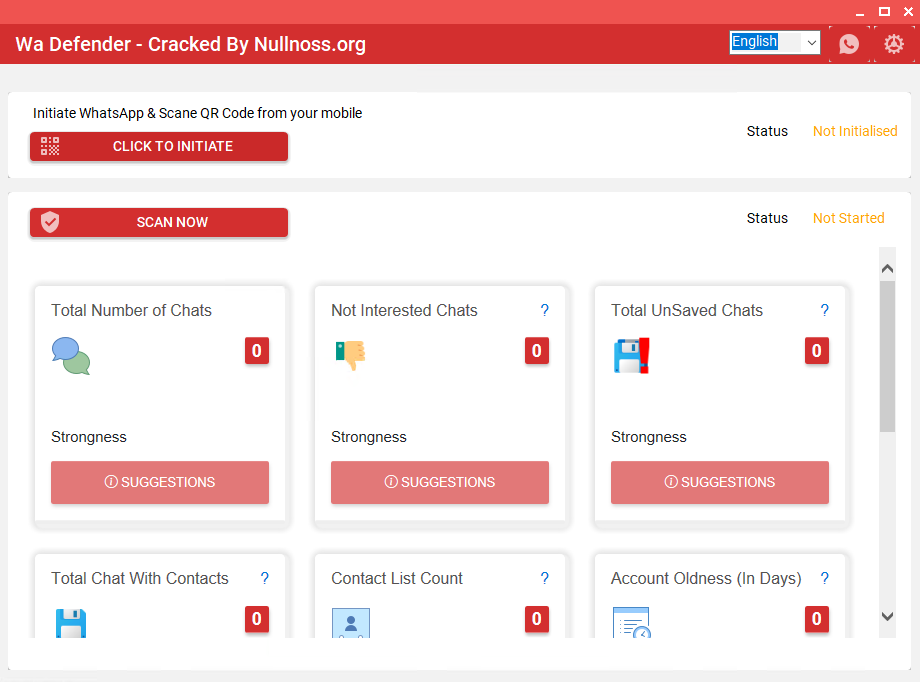This screenshot has width=920, height=682.
Task: Click Strongness label in Total UnSaved Chats
Action: point(648,437)
